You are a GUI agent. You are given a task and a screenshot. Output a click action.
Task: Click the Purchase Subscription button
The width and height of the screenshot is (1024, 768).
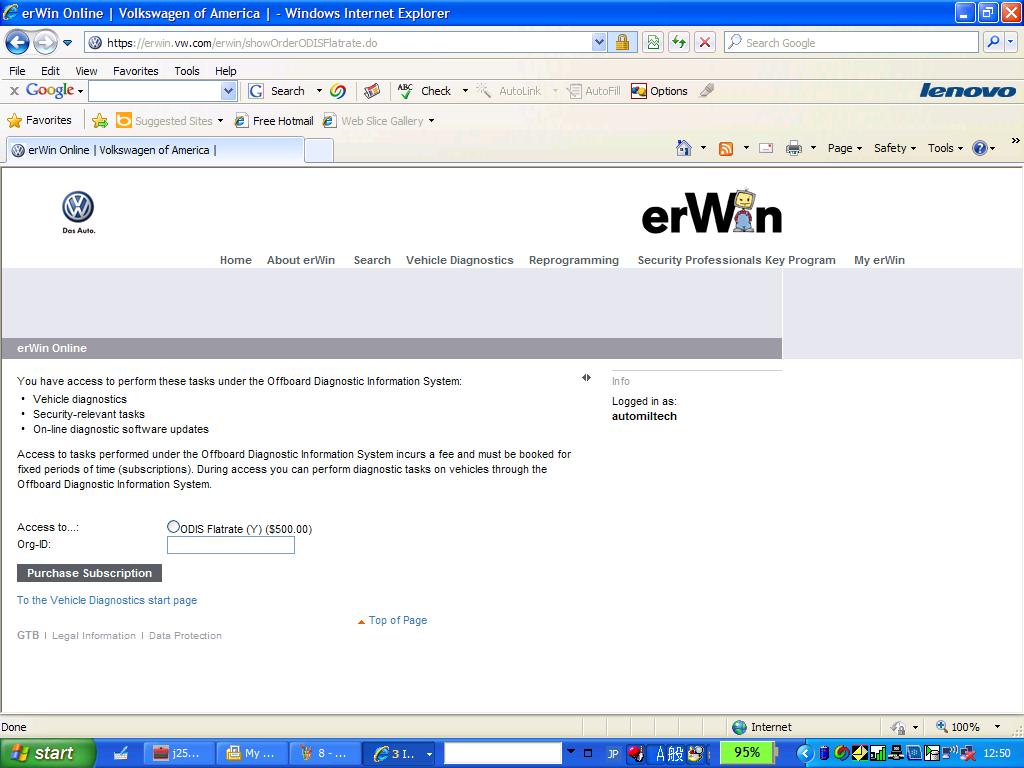tap(89, 573)
